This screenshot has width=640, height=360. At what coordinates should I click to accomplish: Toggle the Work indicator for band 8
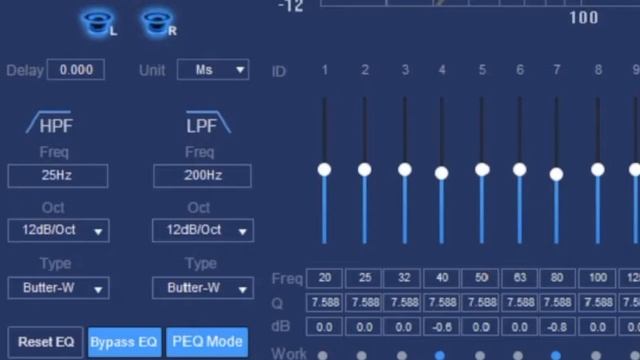click(x=596, y=356)
